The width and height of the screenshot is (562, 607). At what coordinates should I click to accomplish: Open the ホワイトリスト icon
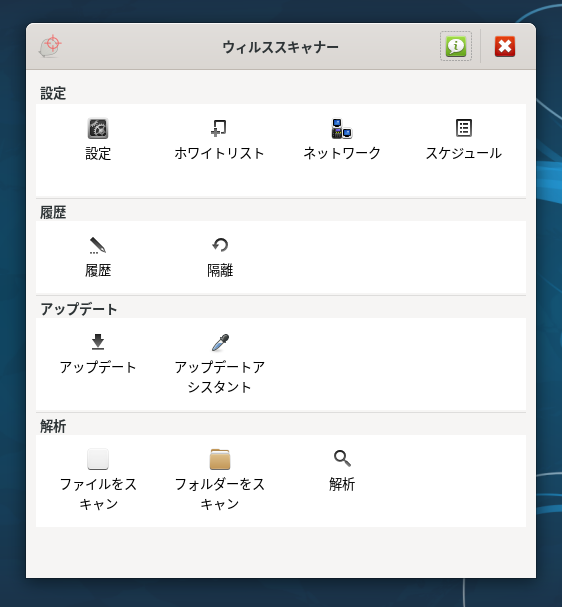coord(219,129)
